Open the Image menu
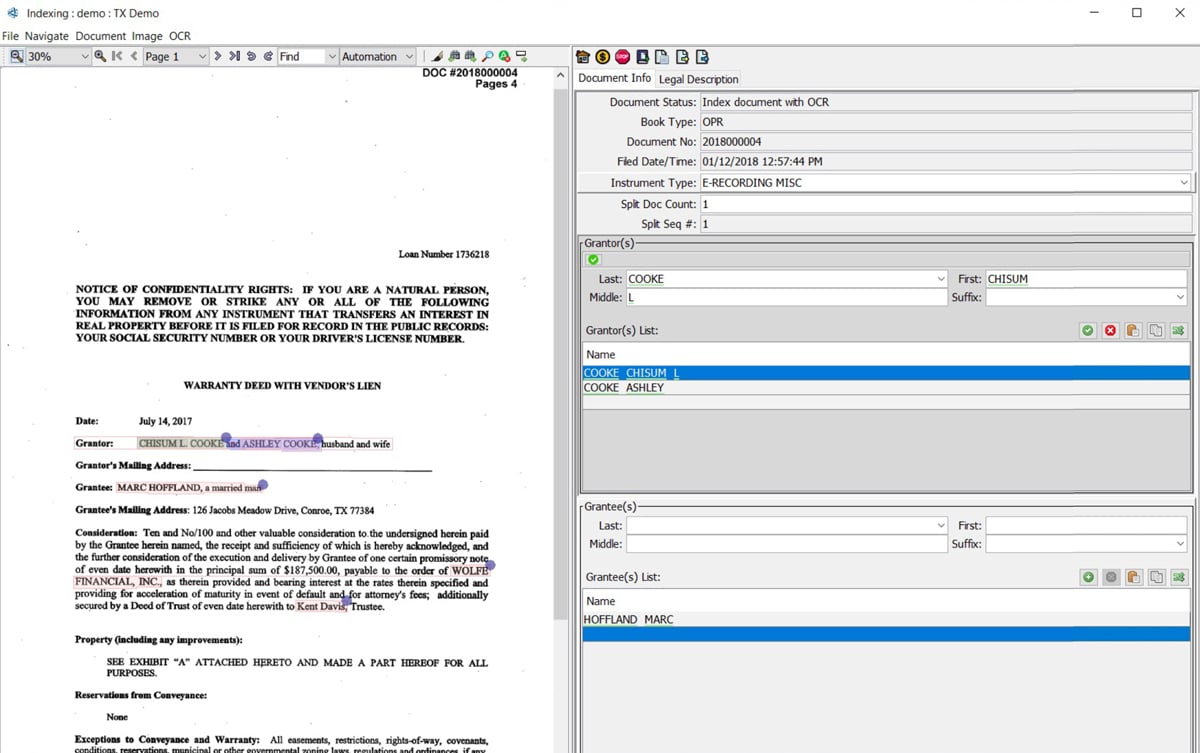Screen dimensions: 1200x753 click(147, 36)
